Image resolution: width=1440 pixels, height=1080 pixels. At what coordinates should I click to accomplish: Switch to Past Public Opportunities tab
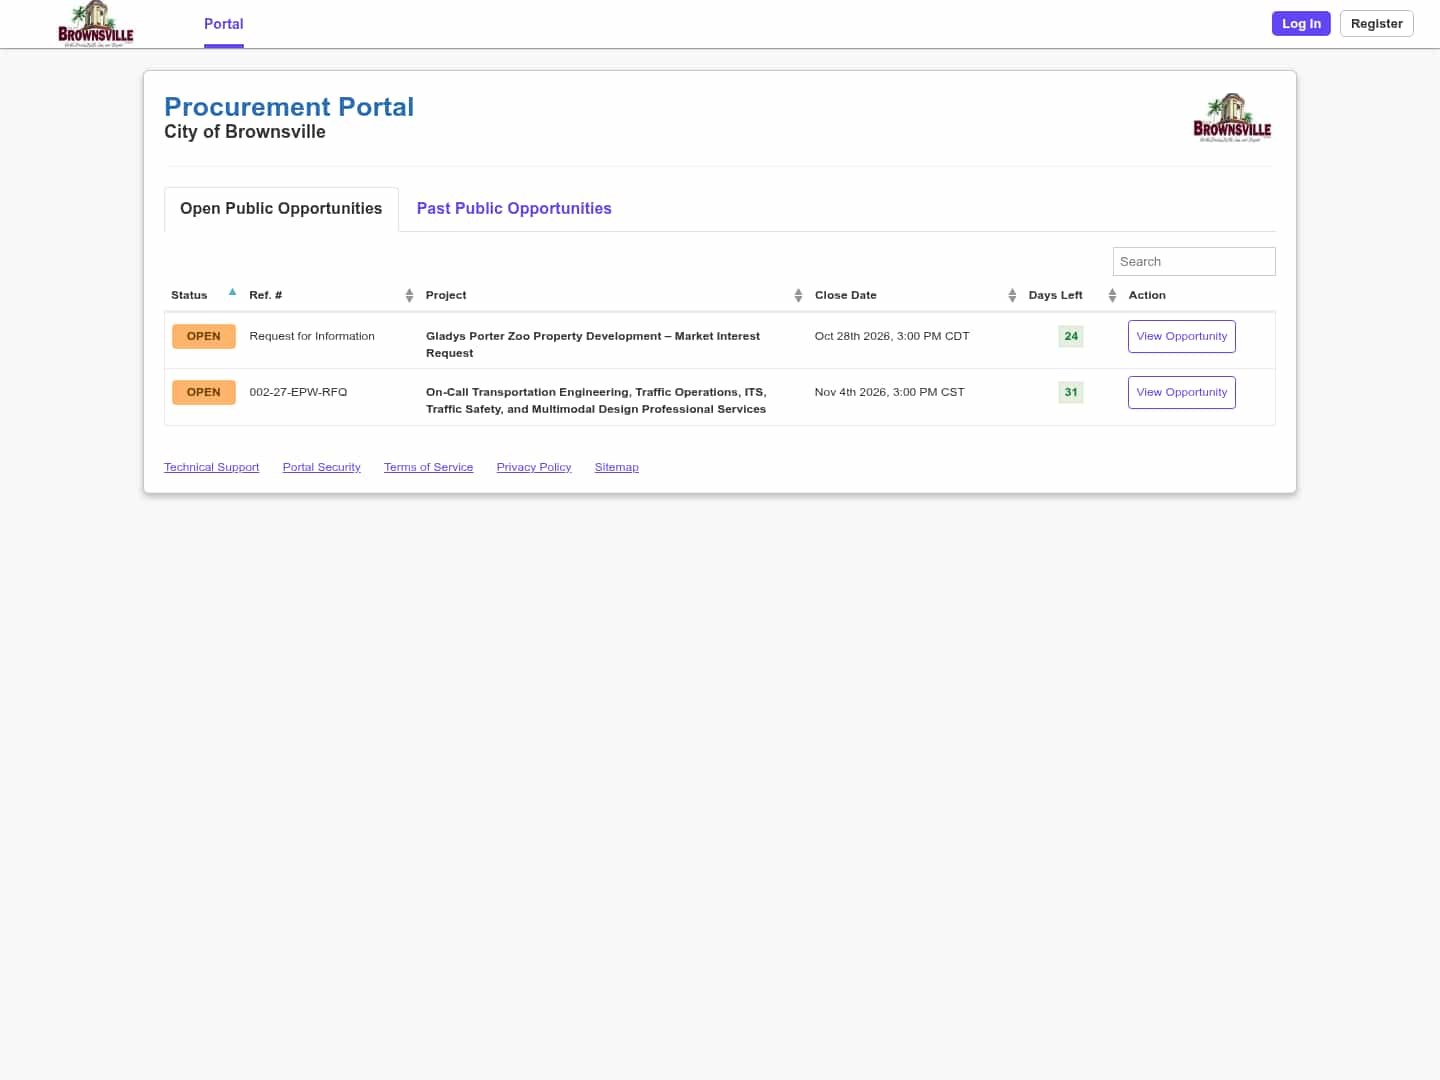(514, 208)
